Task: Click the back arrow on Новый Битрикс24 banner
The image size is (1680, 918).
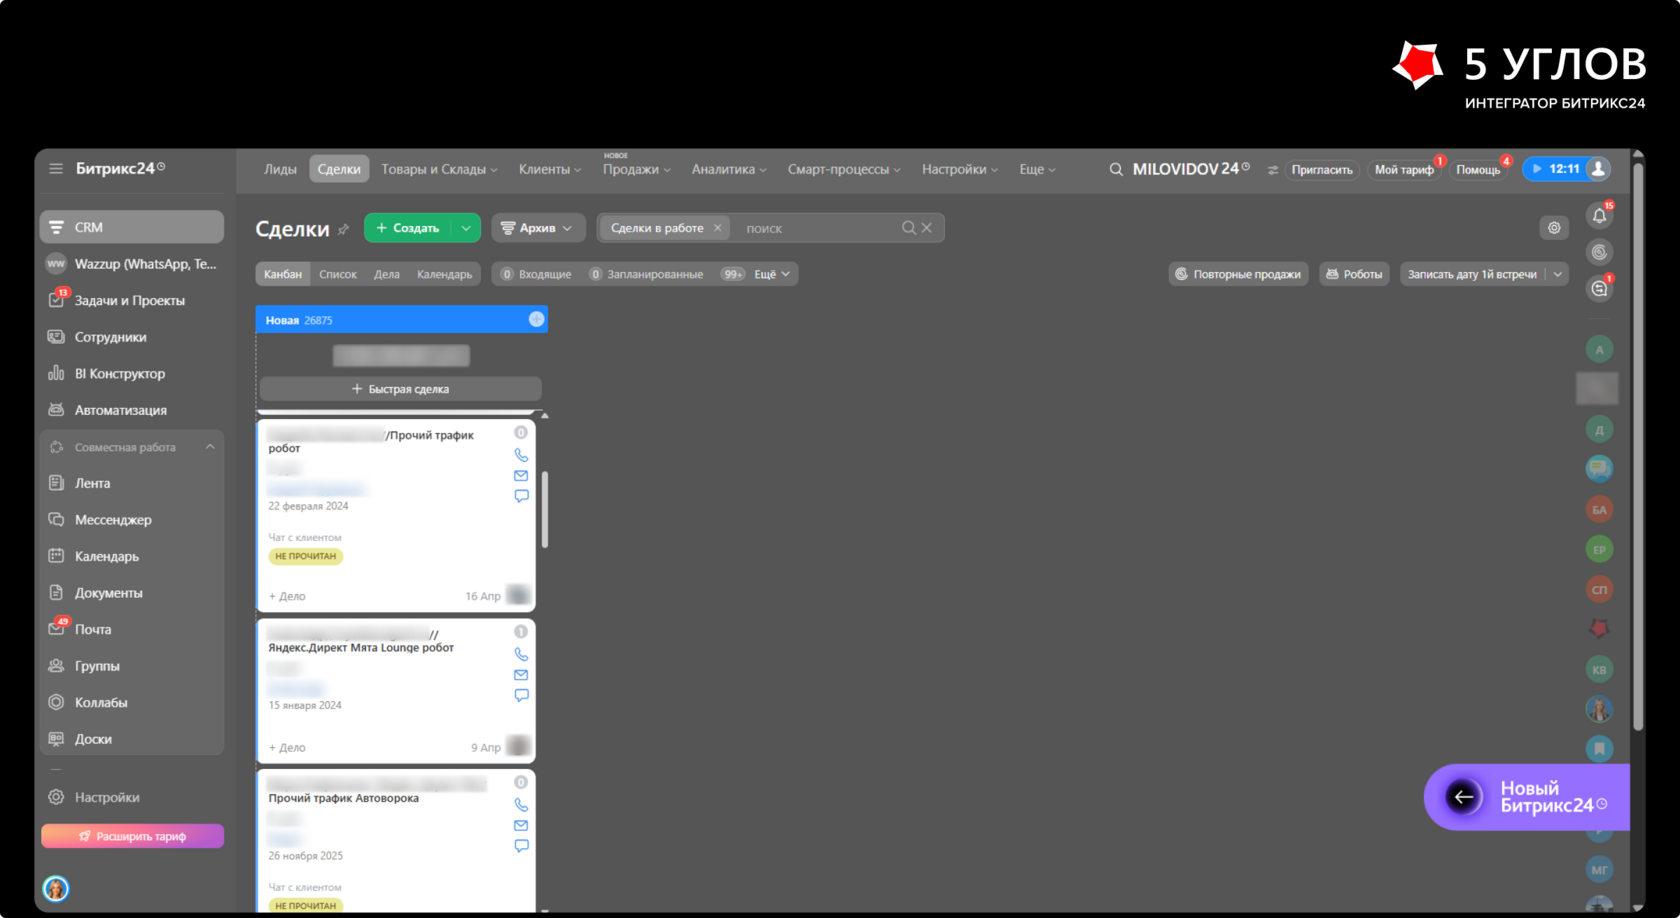Action: point(1464,797)
